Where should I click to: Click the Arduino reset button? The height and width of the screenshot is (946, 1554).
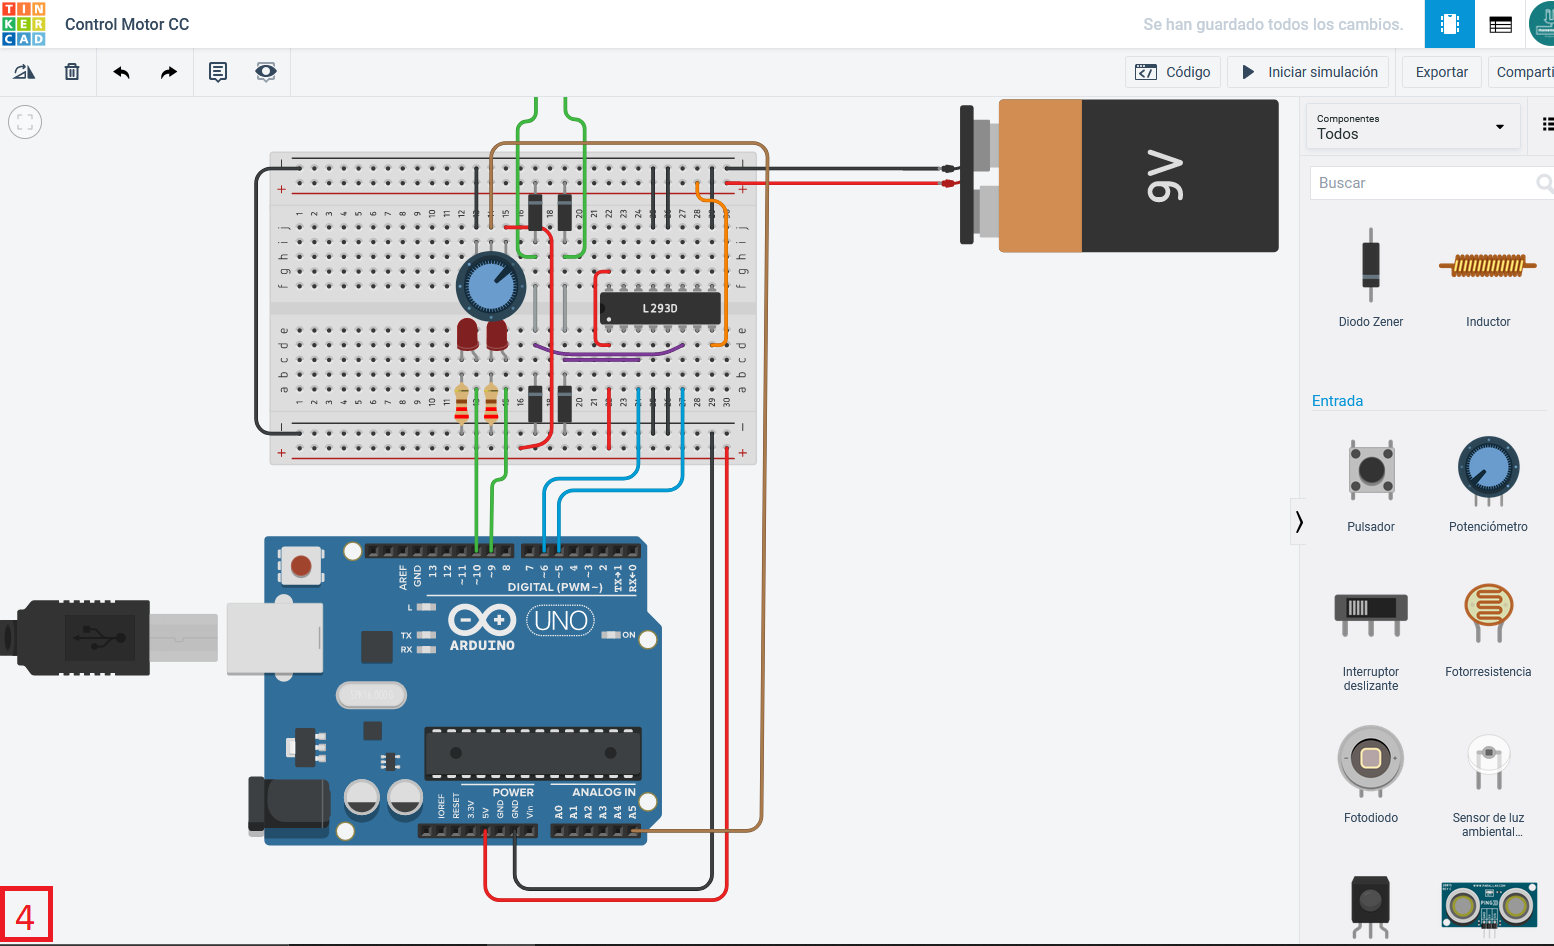(x=301, y=566)
